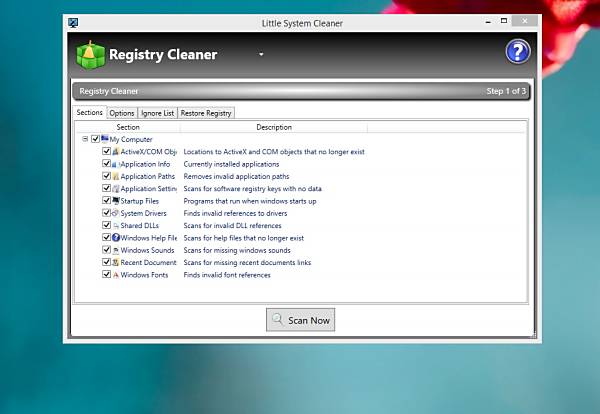Click the Application Paths row icon
Viewport: 600px width, 414px height.
[116, 176]
